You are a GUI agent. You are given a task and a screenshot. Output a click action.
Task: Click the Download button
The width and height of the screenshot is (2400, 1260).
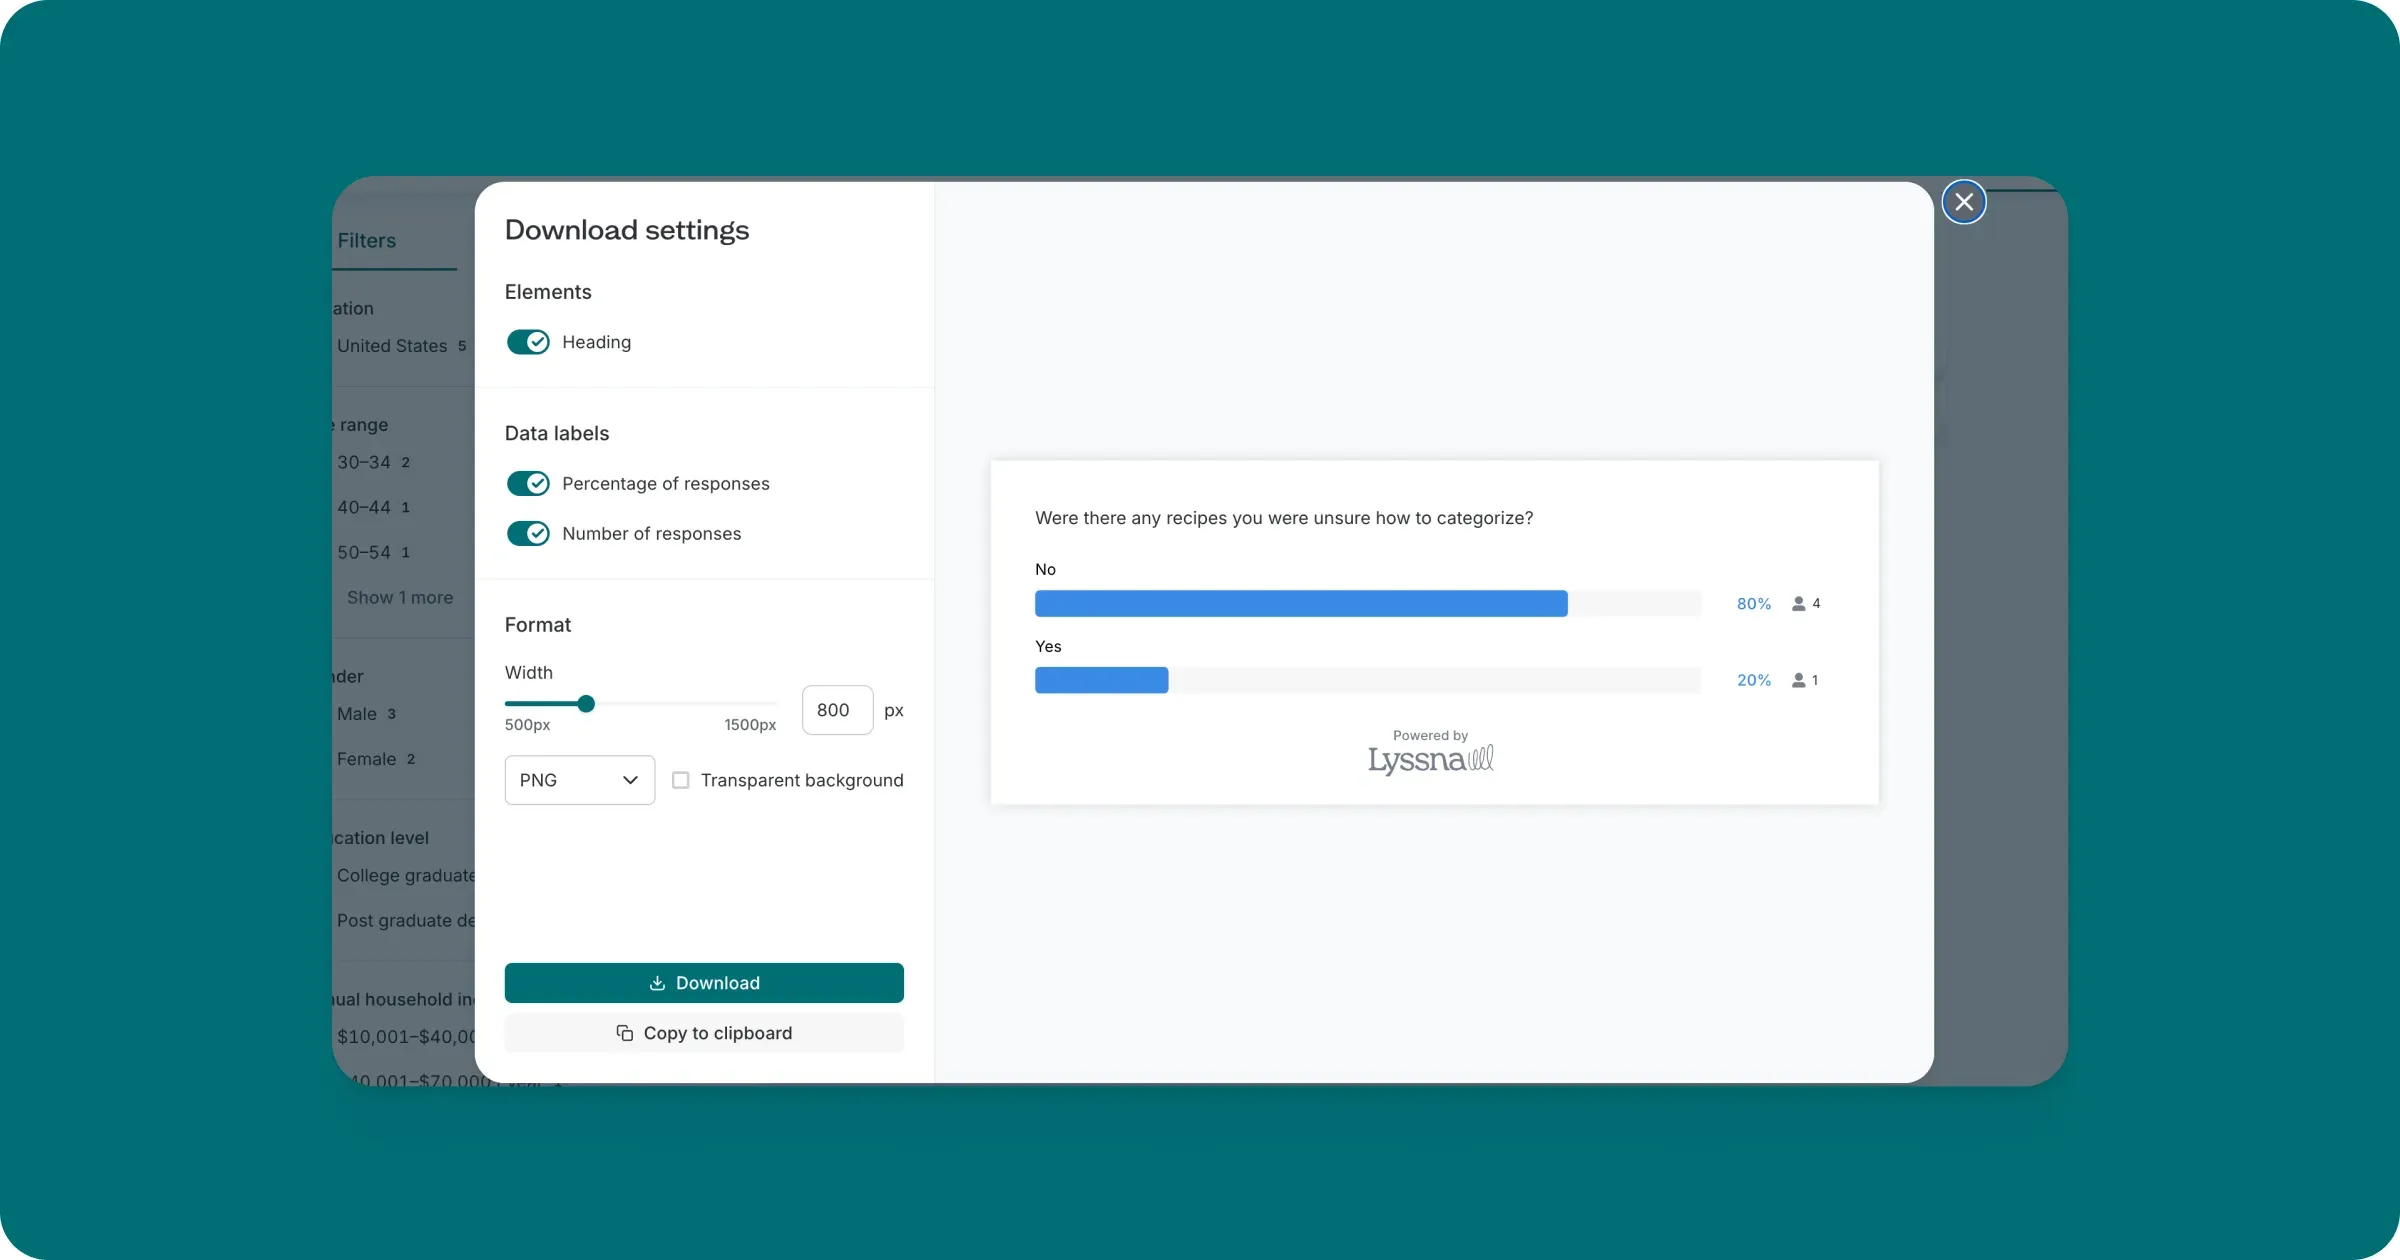pos(704,983)
